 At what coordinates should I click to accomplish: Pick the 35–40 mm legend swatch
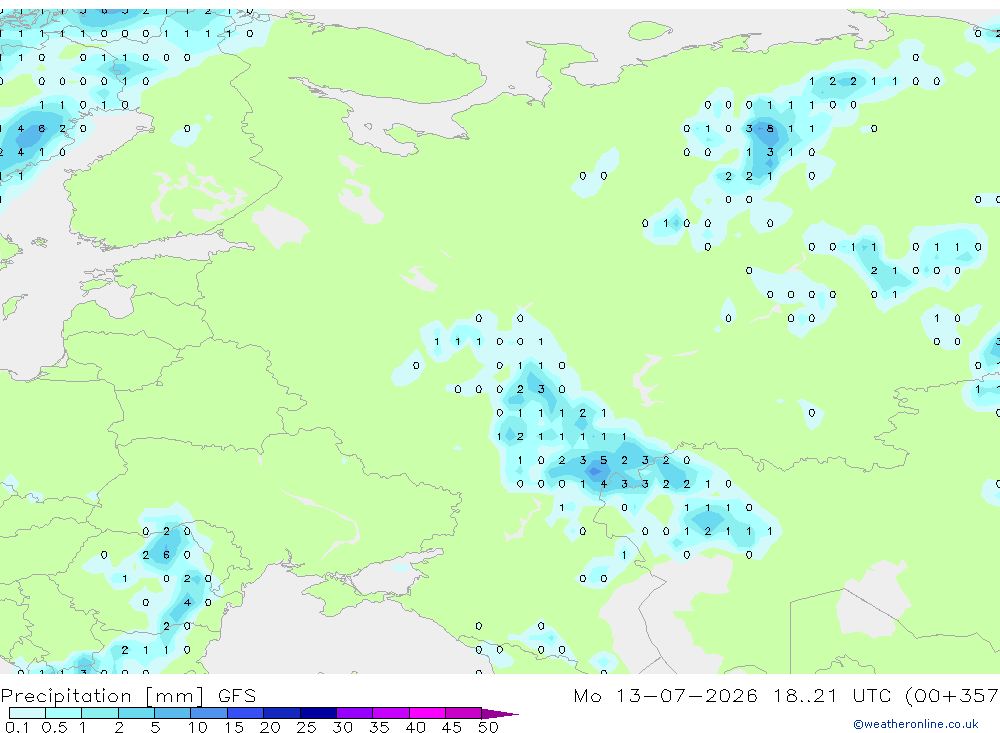[x=391, y=713]
